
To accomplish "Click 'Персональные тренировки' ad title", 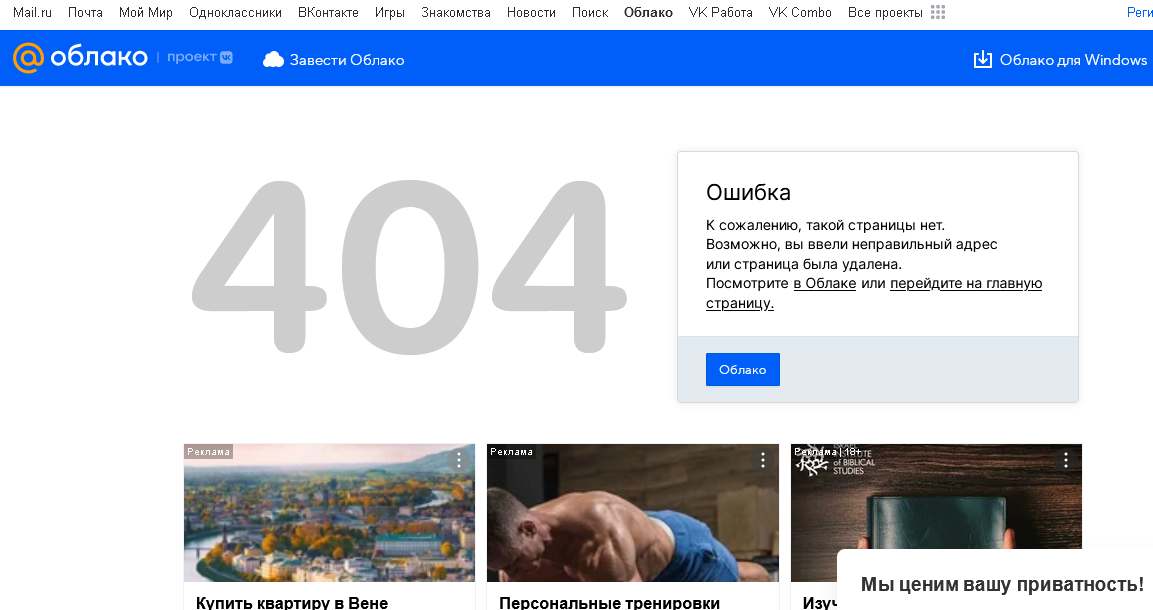I will [610, 603].
